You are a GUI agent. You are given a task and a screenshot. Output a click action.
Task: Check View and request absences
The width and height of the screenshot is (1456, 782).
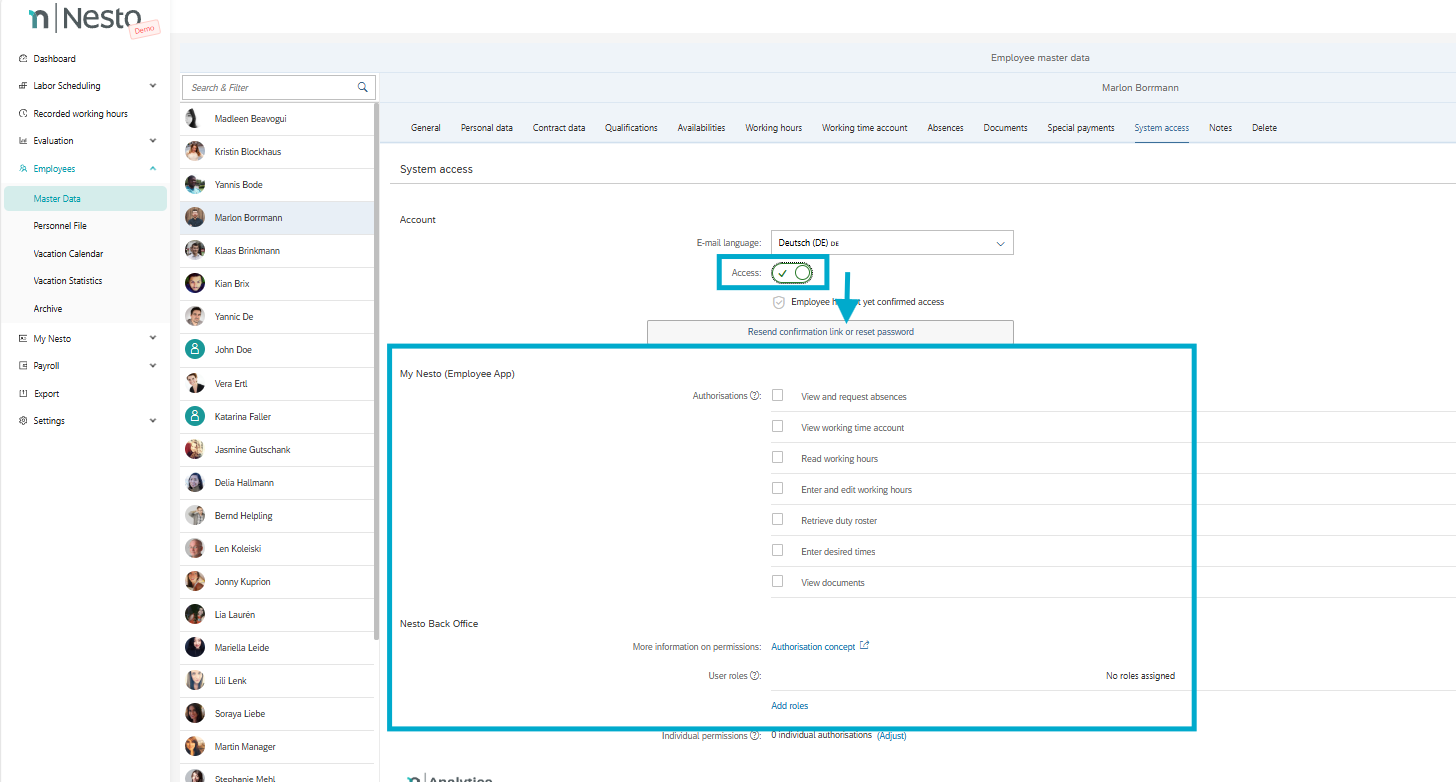pyautogui.click(x=777, y=396)
